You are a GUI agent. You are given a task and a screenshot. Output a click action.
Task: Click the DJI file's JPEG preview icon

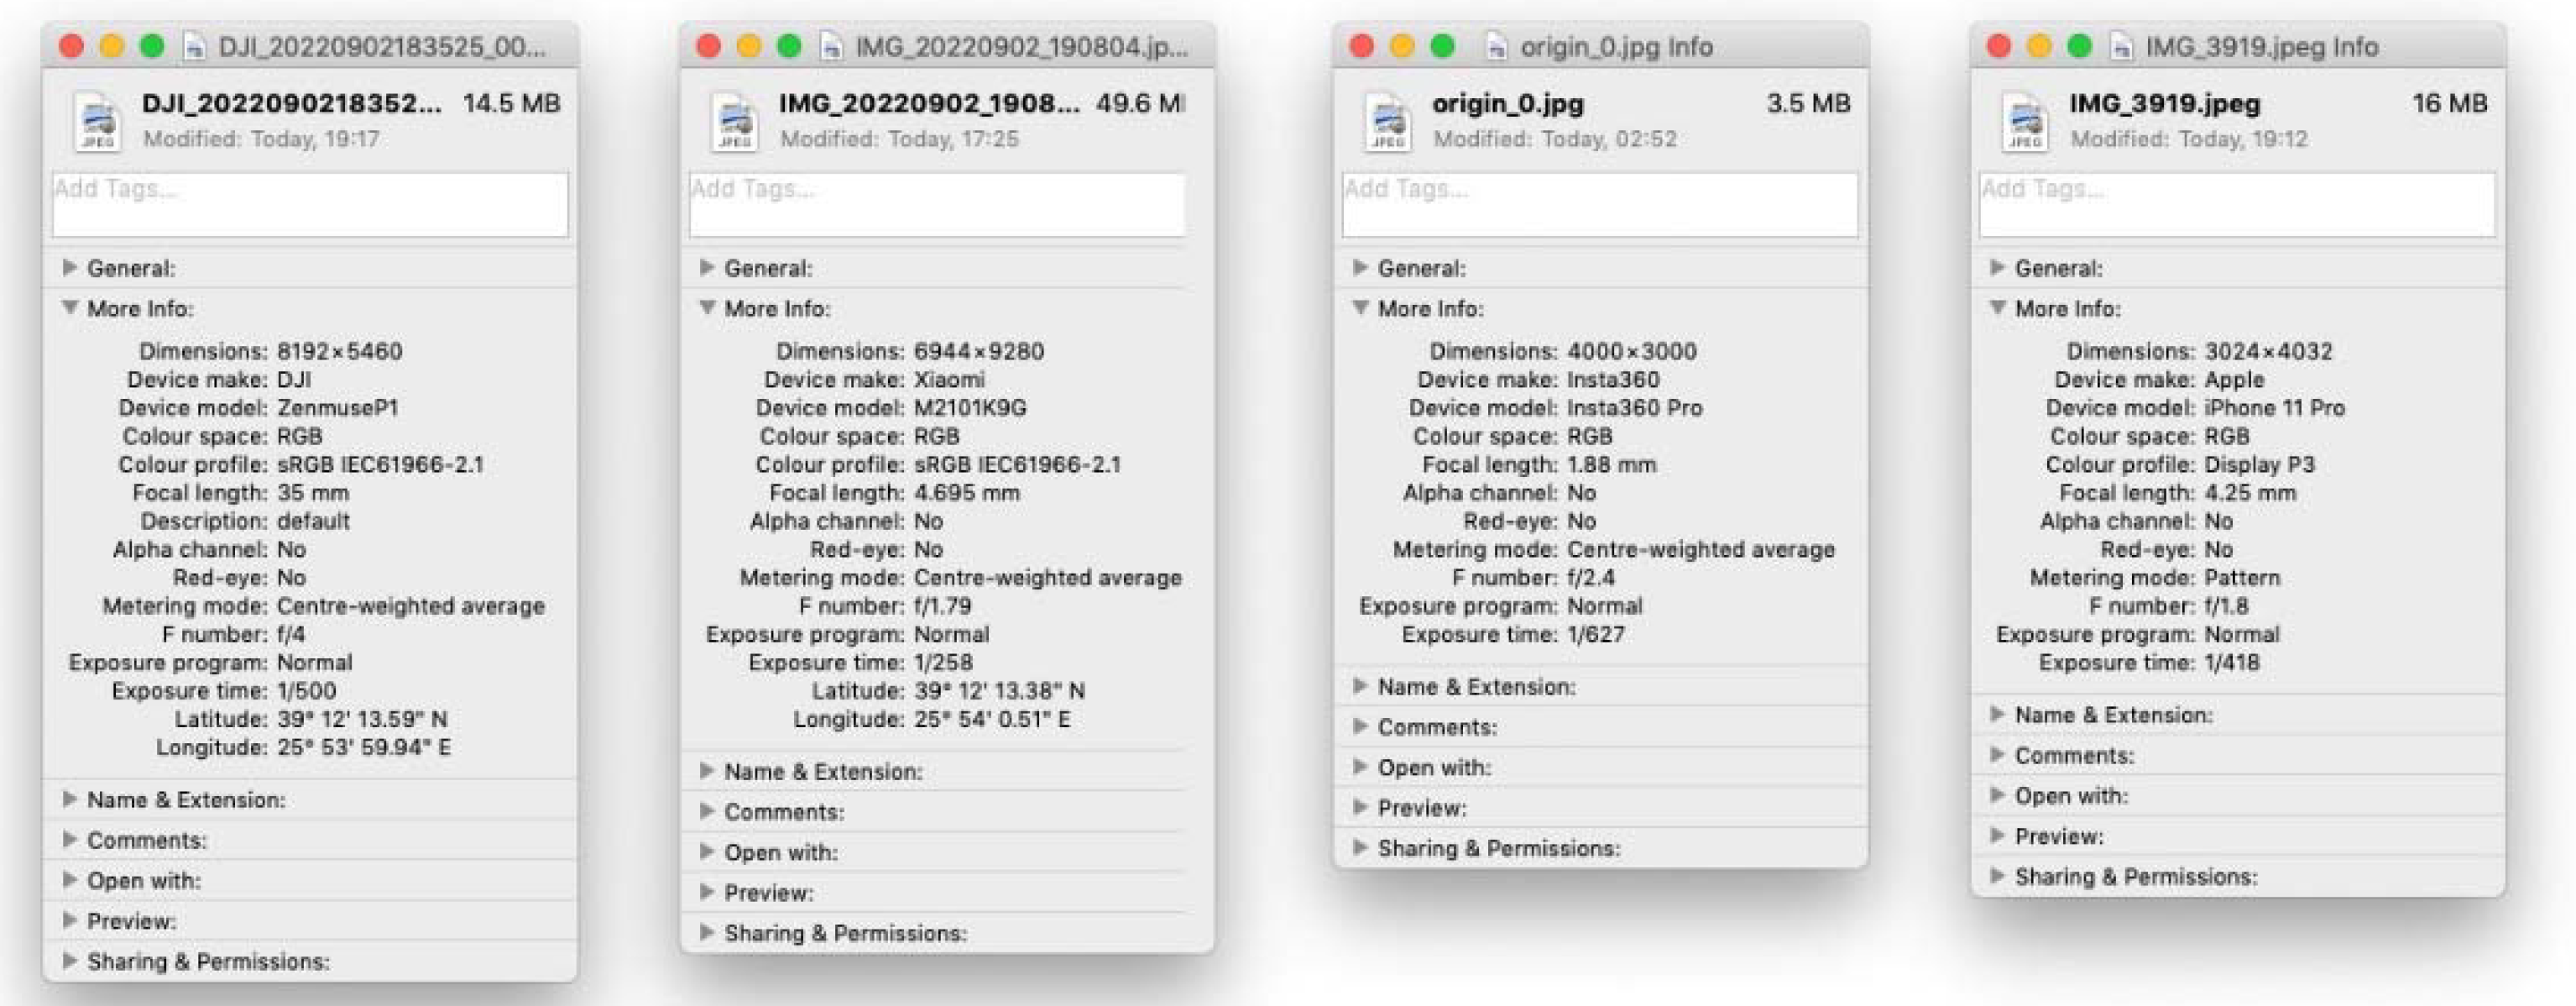(x=98, y=121)
